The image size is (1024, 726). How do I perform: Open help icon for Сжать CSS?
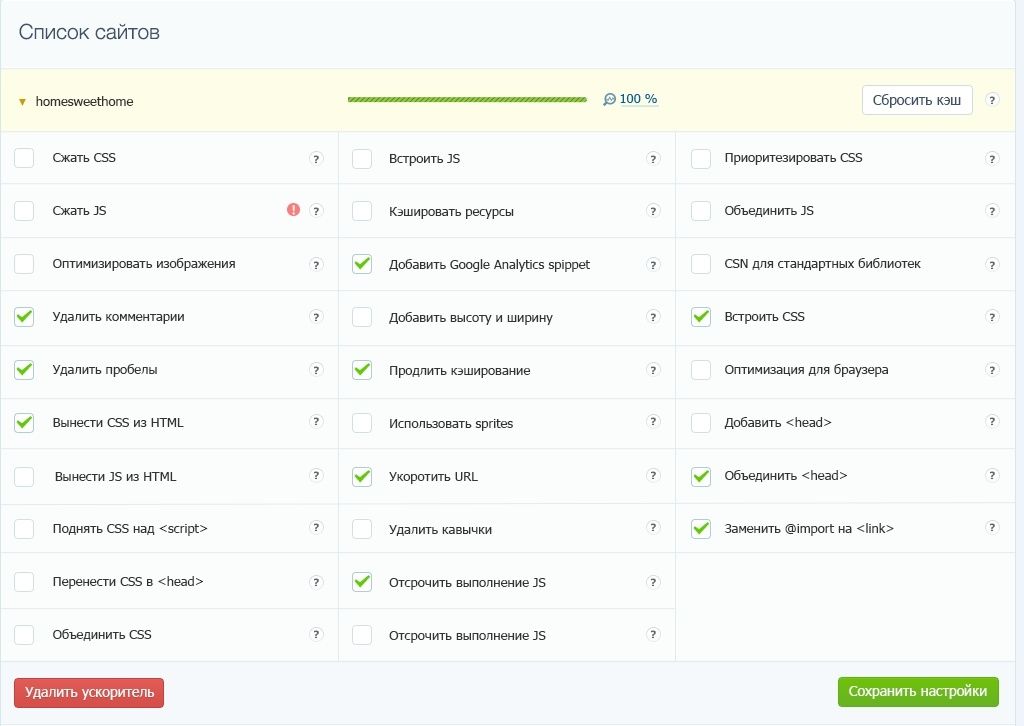(316, 158)
